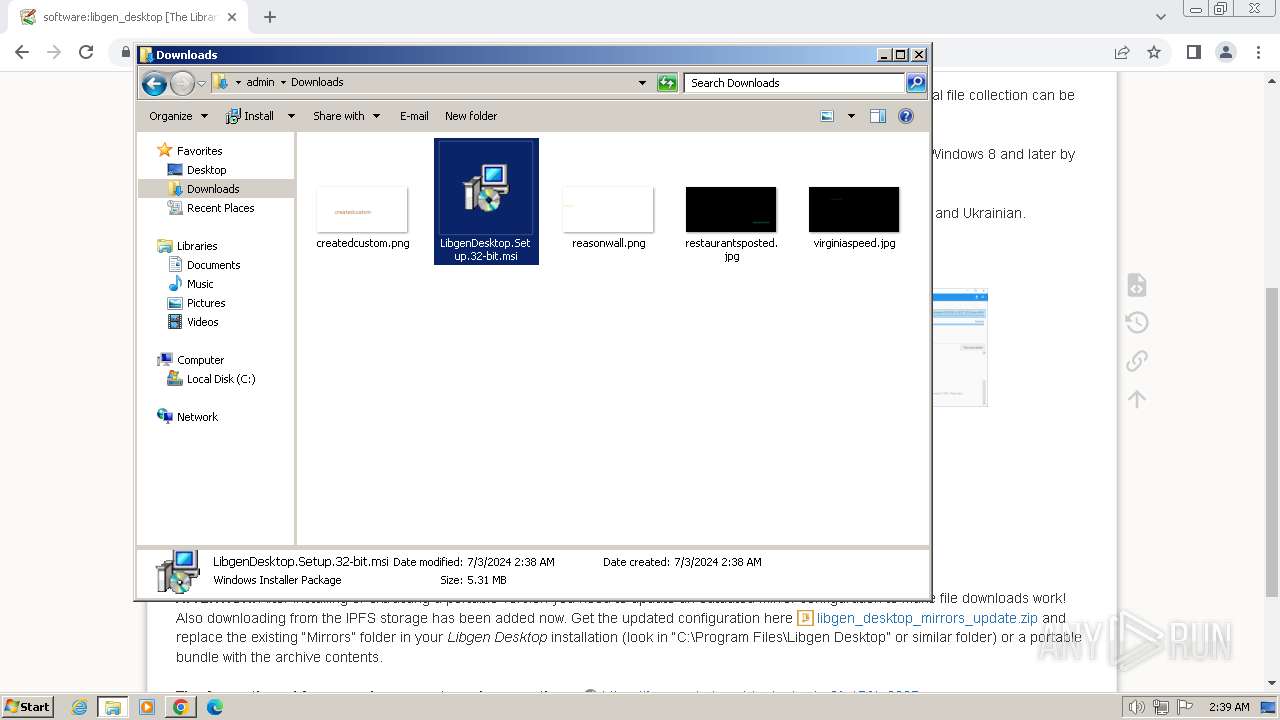
Task: Select LibgenDesktop.Setup.32-bit.msi installer file
Action: (x=486, y=202)
